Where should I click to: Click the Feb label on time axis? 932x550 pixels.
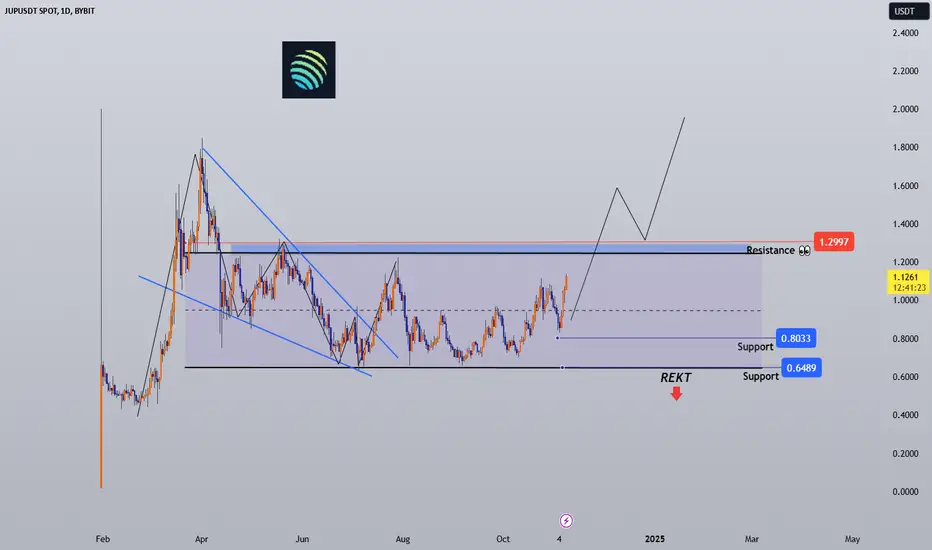coord(103,539)
